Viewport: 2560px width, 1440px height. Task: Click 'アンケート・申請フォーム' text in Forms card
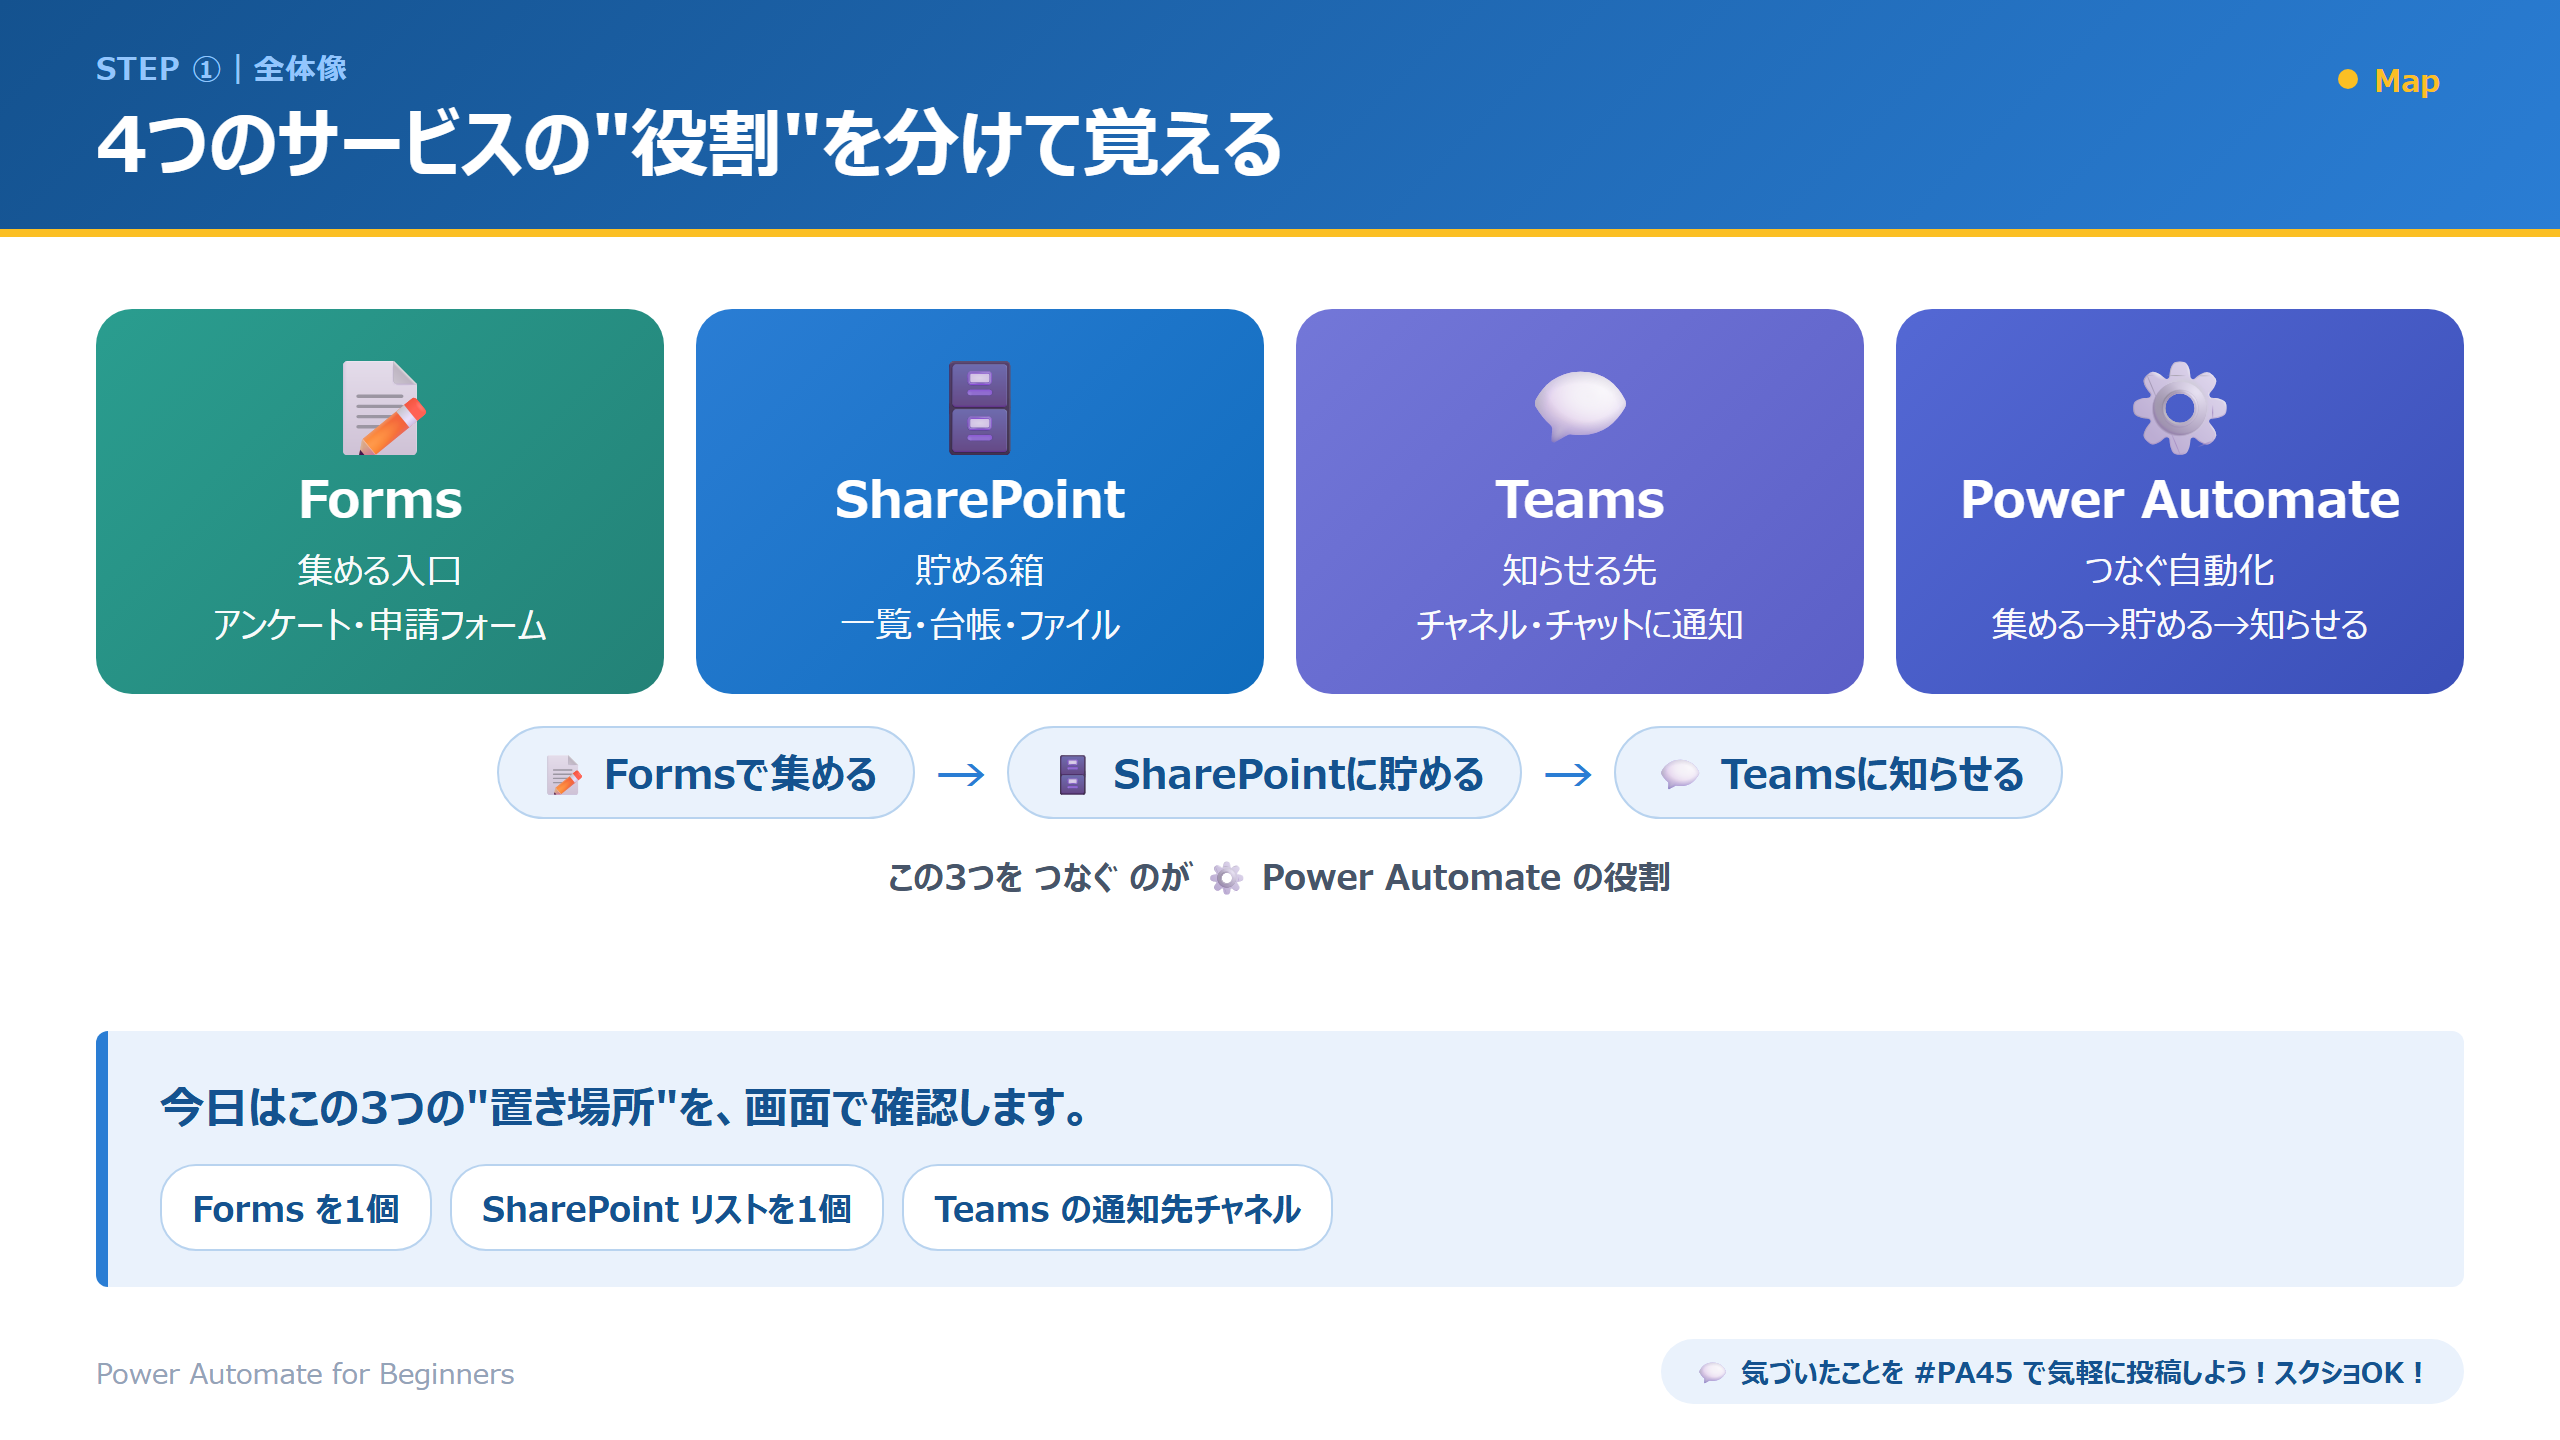tap(380, 625)
